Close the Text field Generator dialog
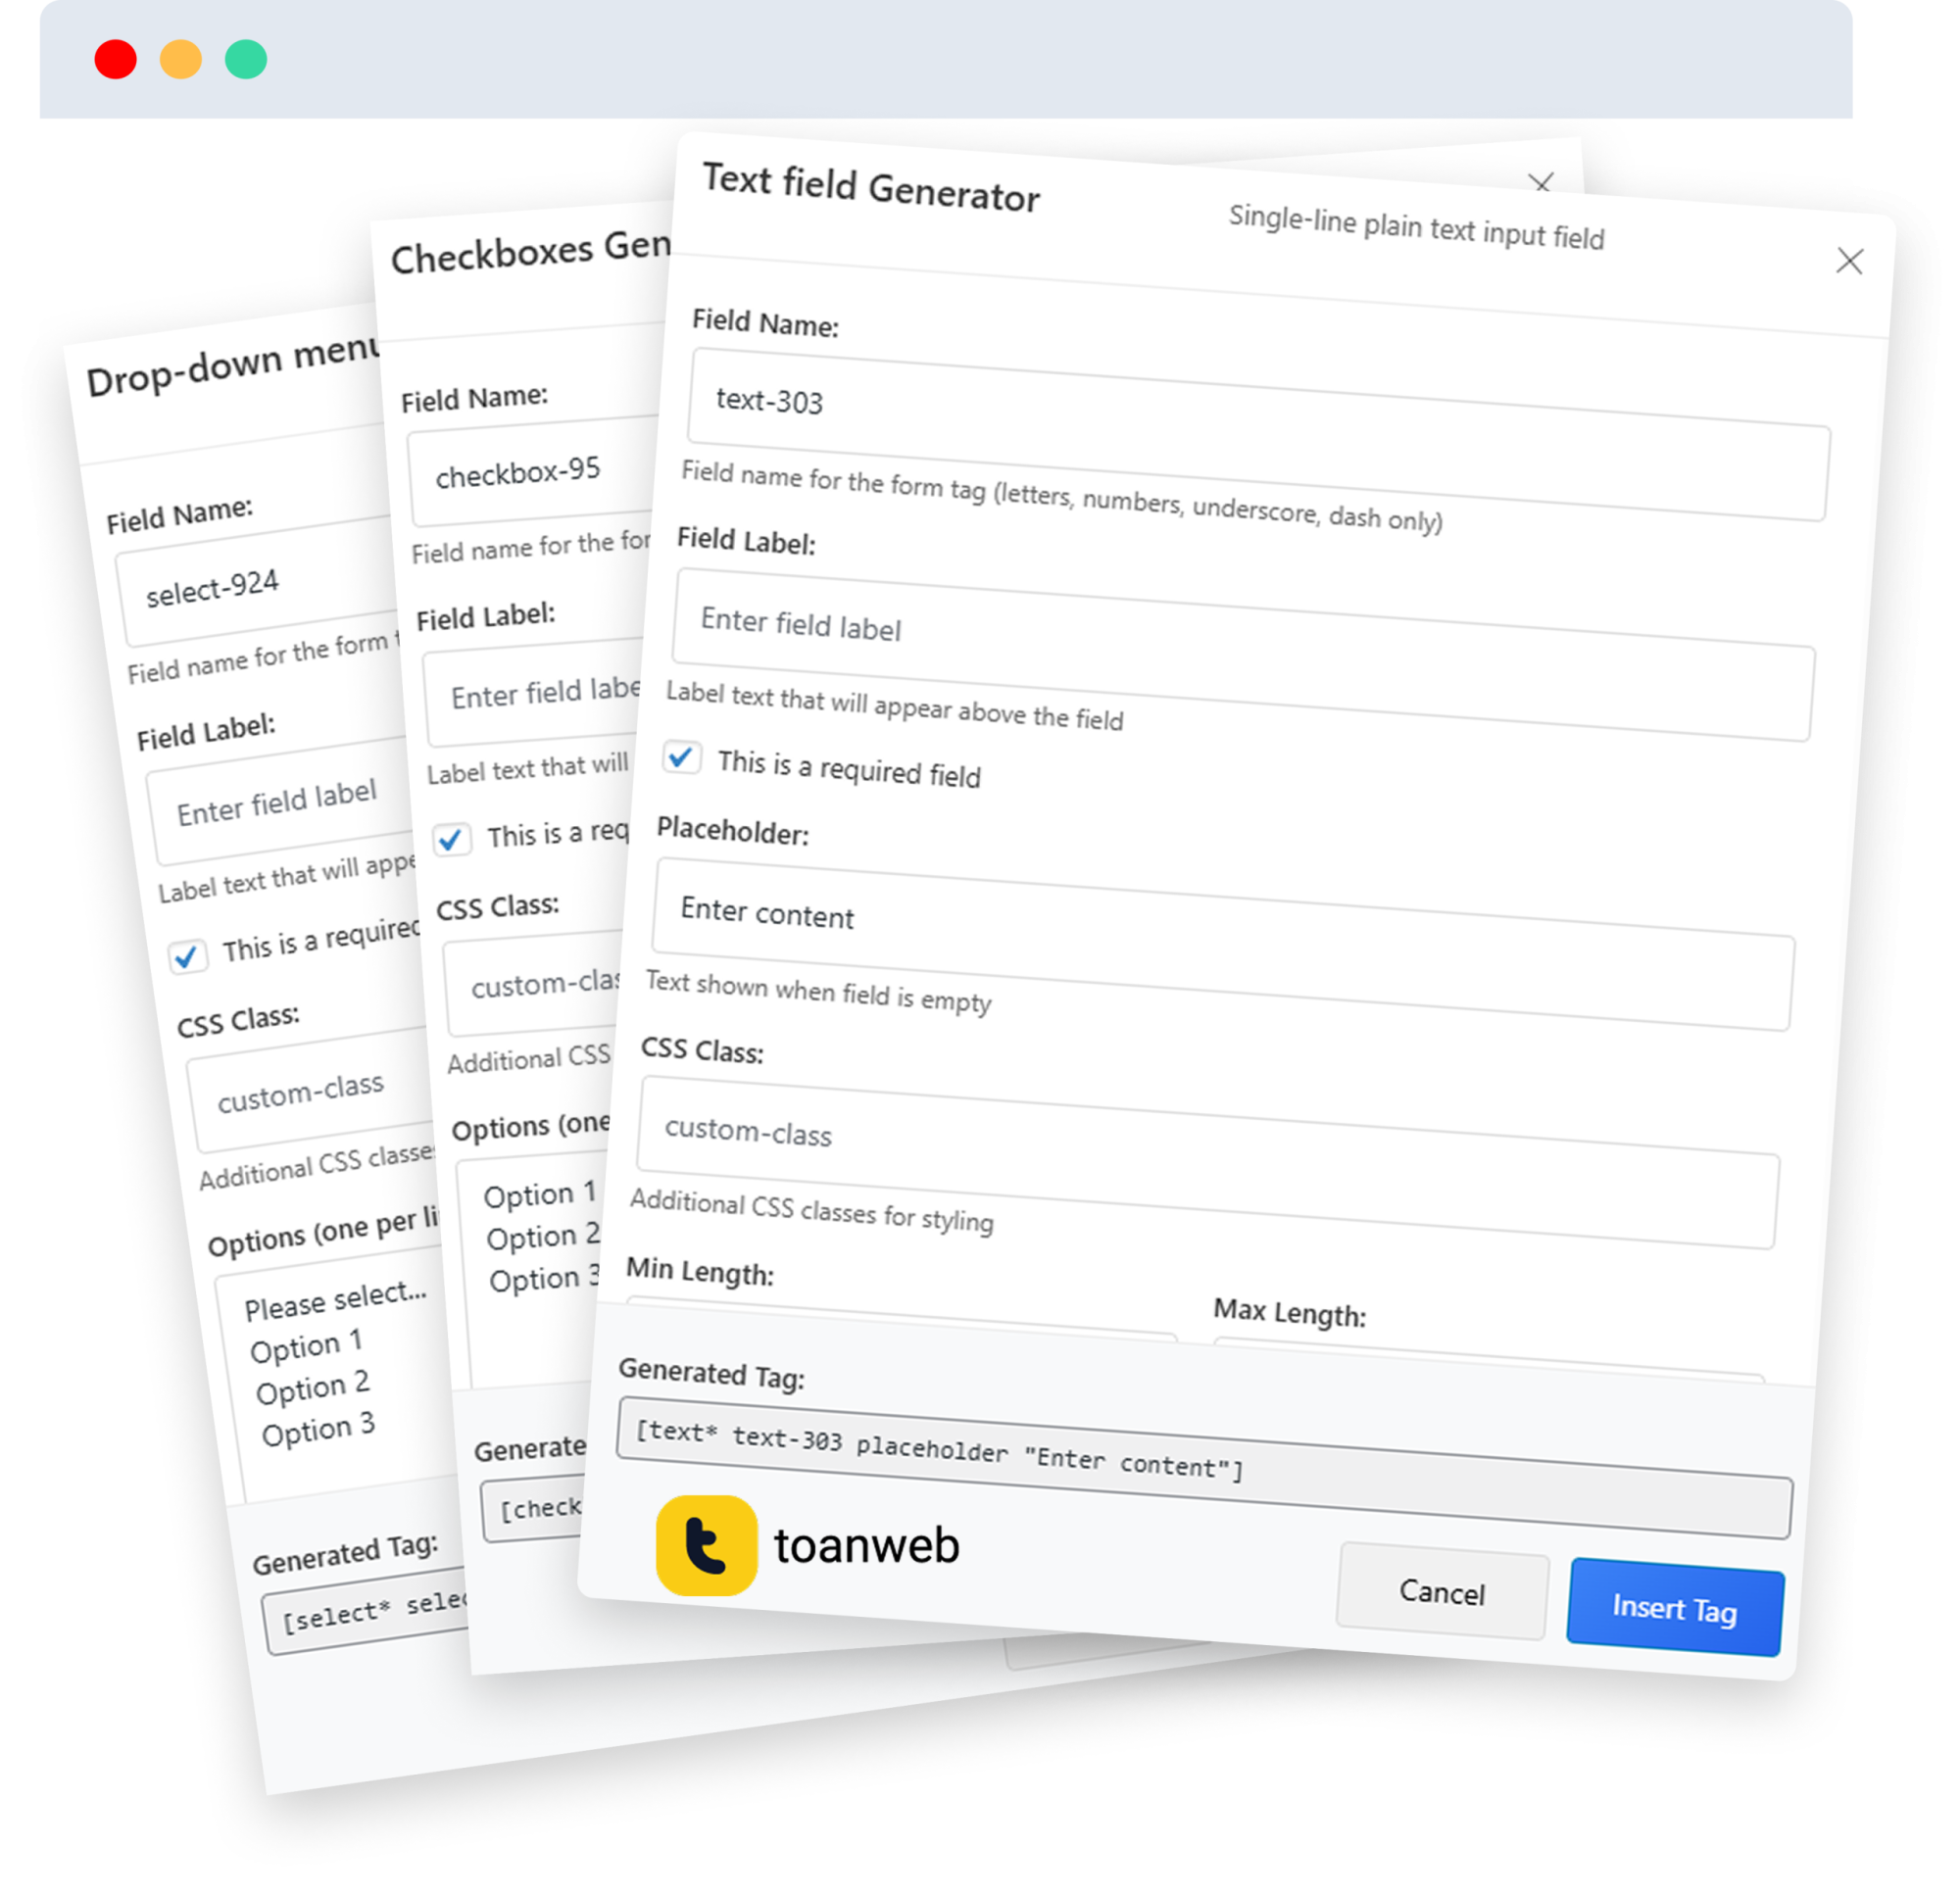Viewport: 1960px width, 1897px height. [1849, 262]
